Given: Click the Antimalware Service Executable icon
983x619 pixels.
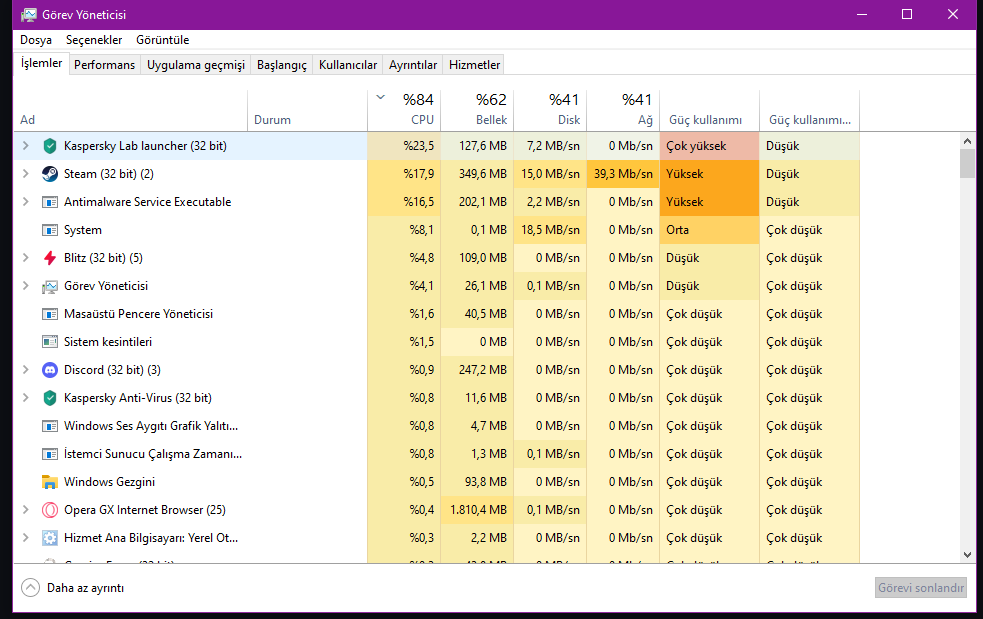Looking at the screenshot, I should (x=50, y=202).
